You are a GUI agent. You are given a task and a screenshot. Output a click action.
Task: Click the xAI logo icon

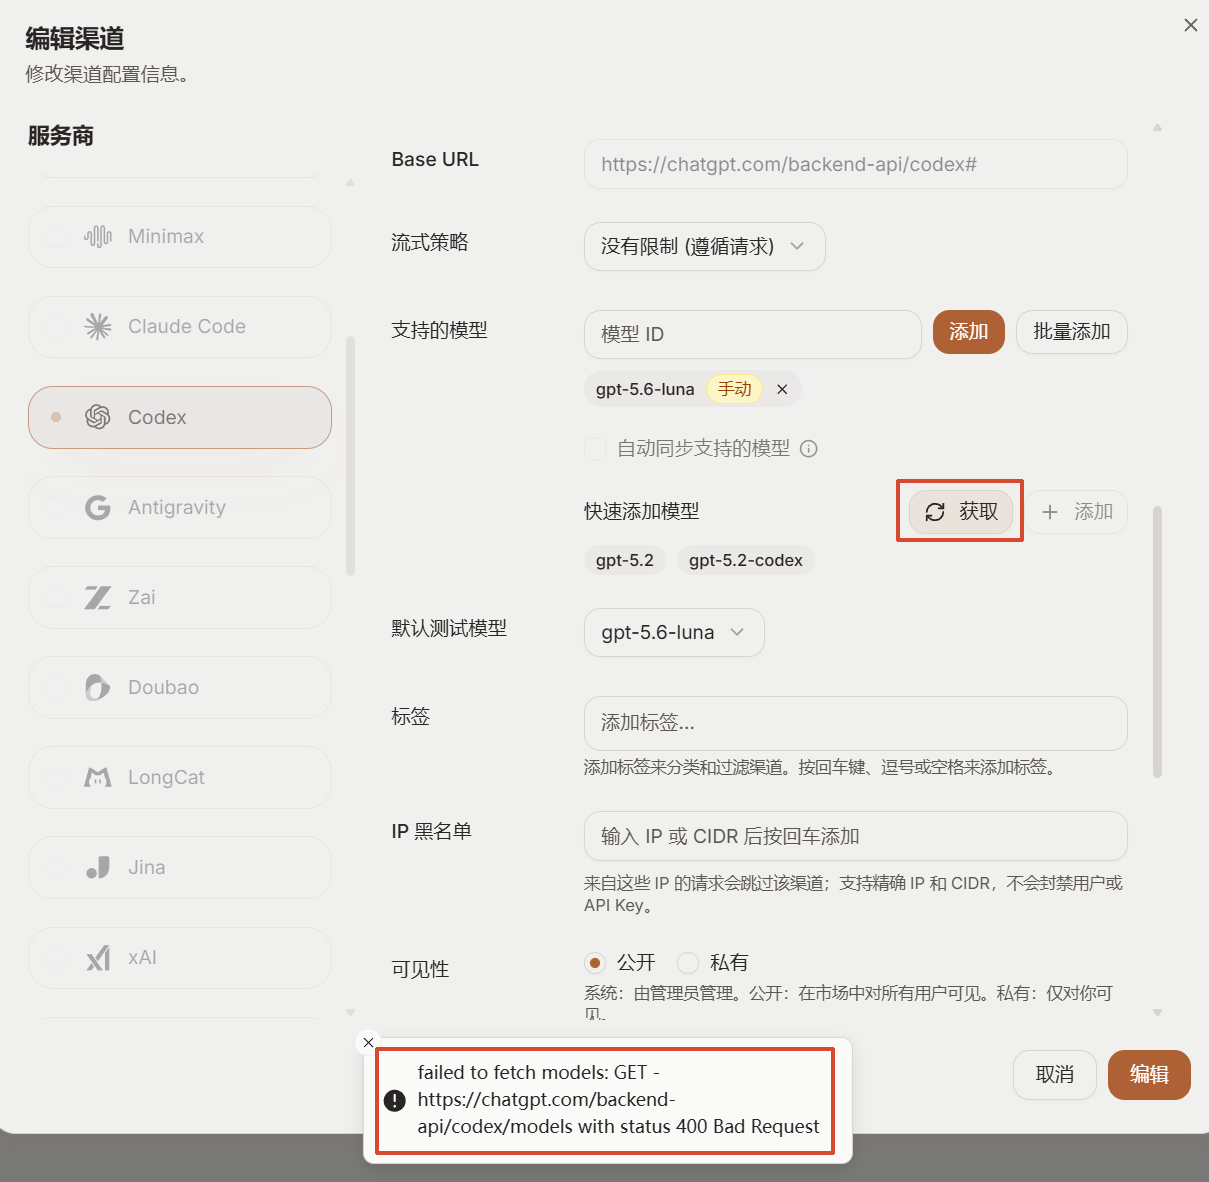click(98, 958)
